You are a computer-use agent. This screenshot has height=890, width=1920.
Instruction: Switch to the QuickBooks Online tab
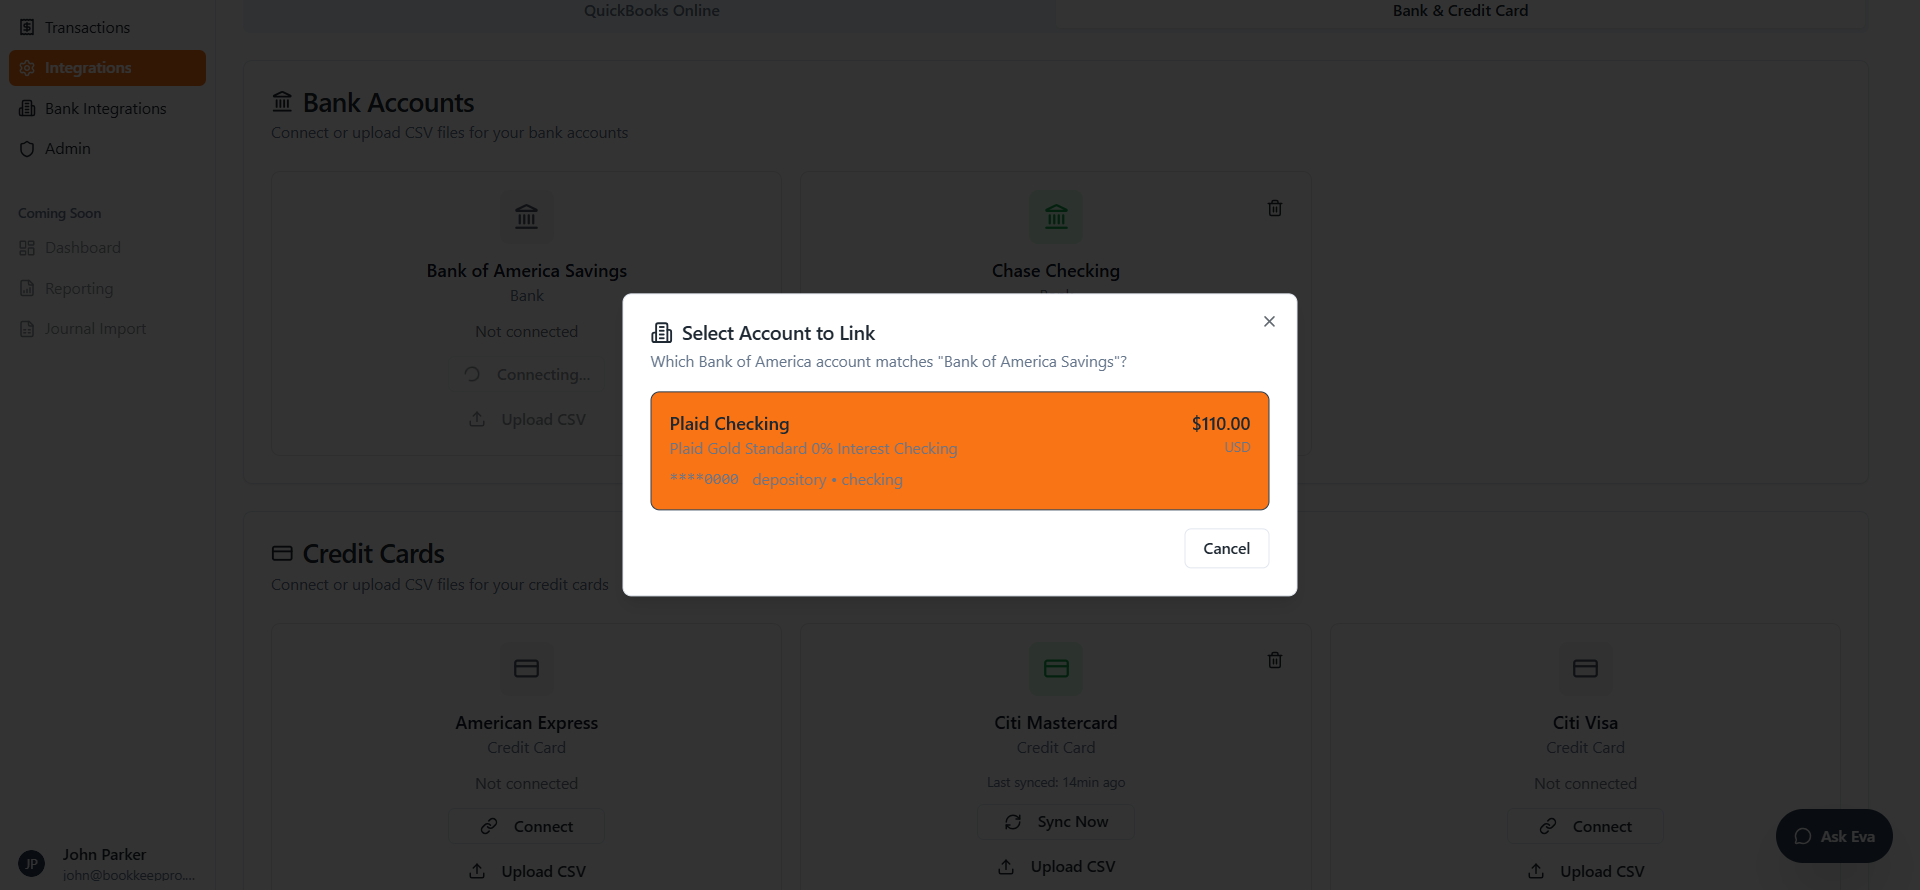(x=651, y=11)
